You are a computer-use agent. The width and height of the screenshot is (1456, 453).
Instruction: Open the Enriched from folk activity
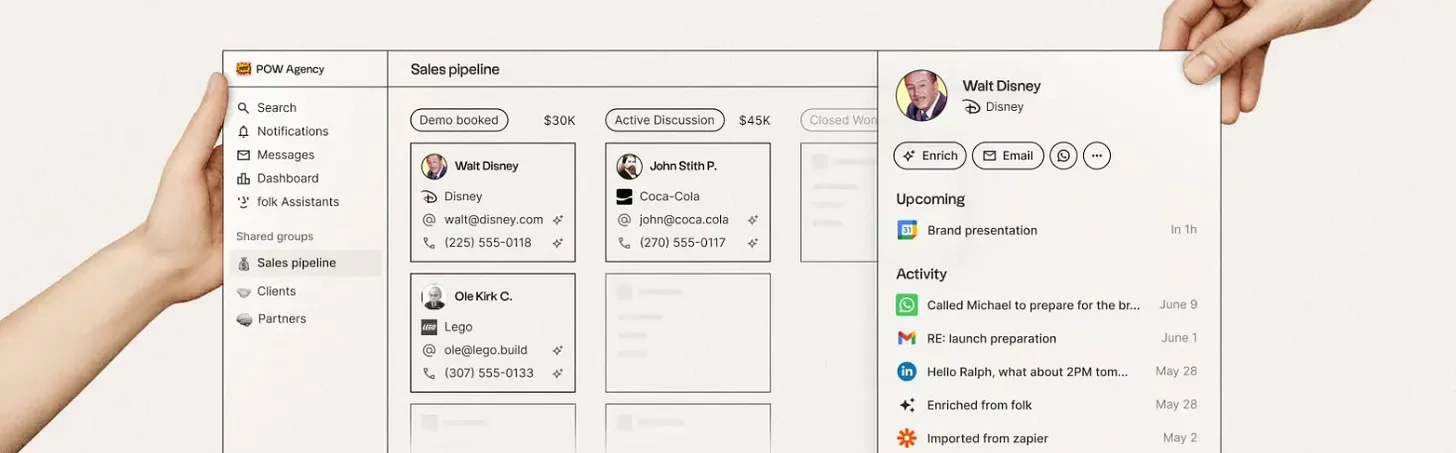[1047, 405]
